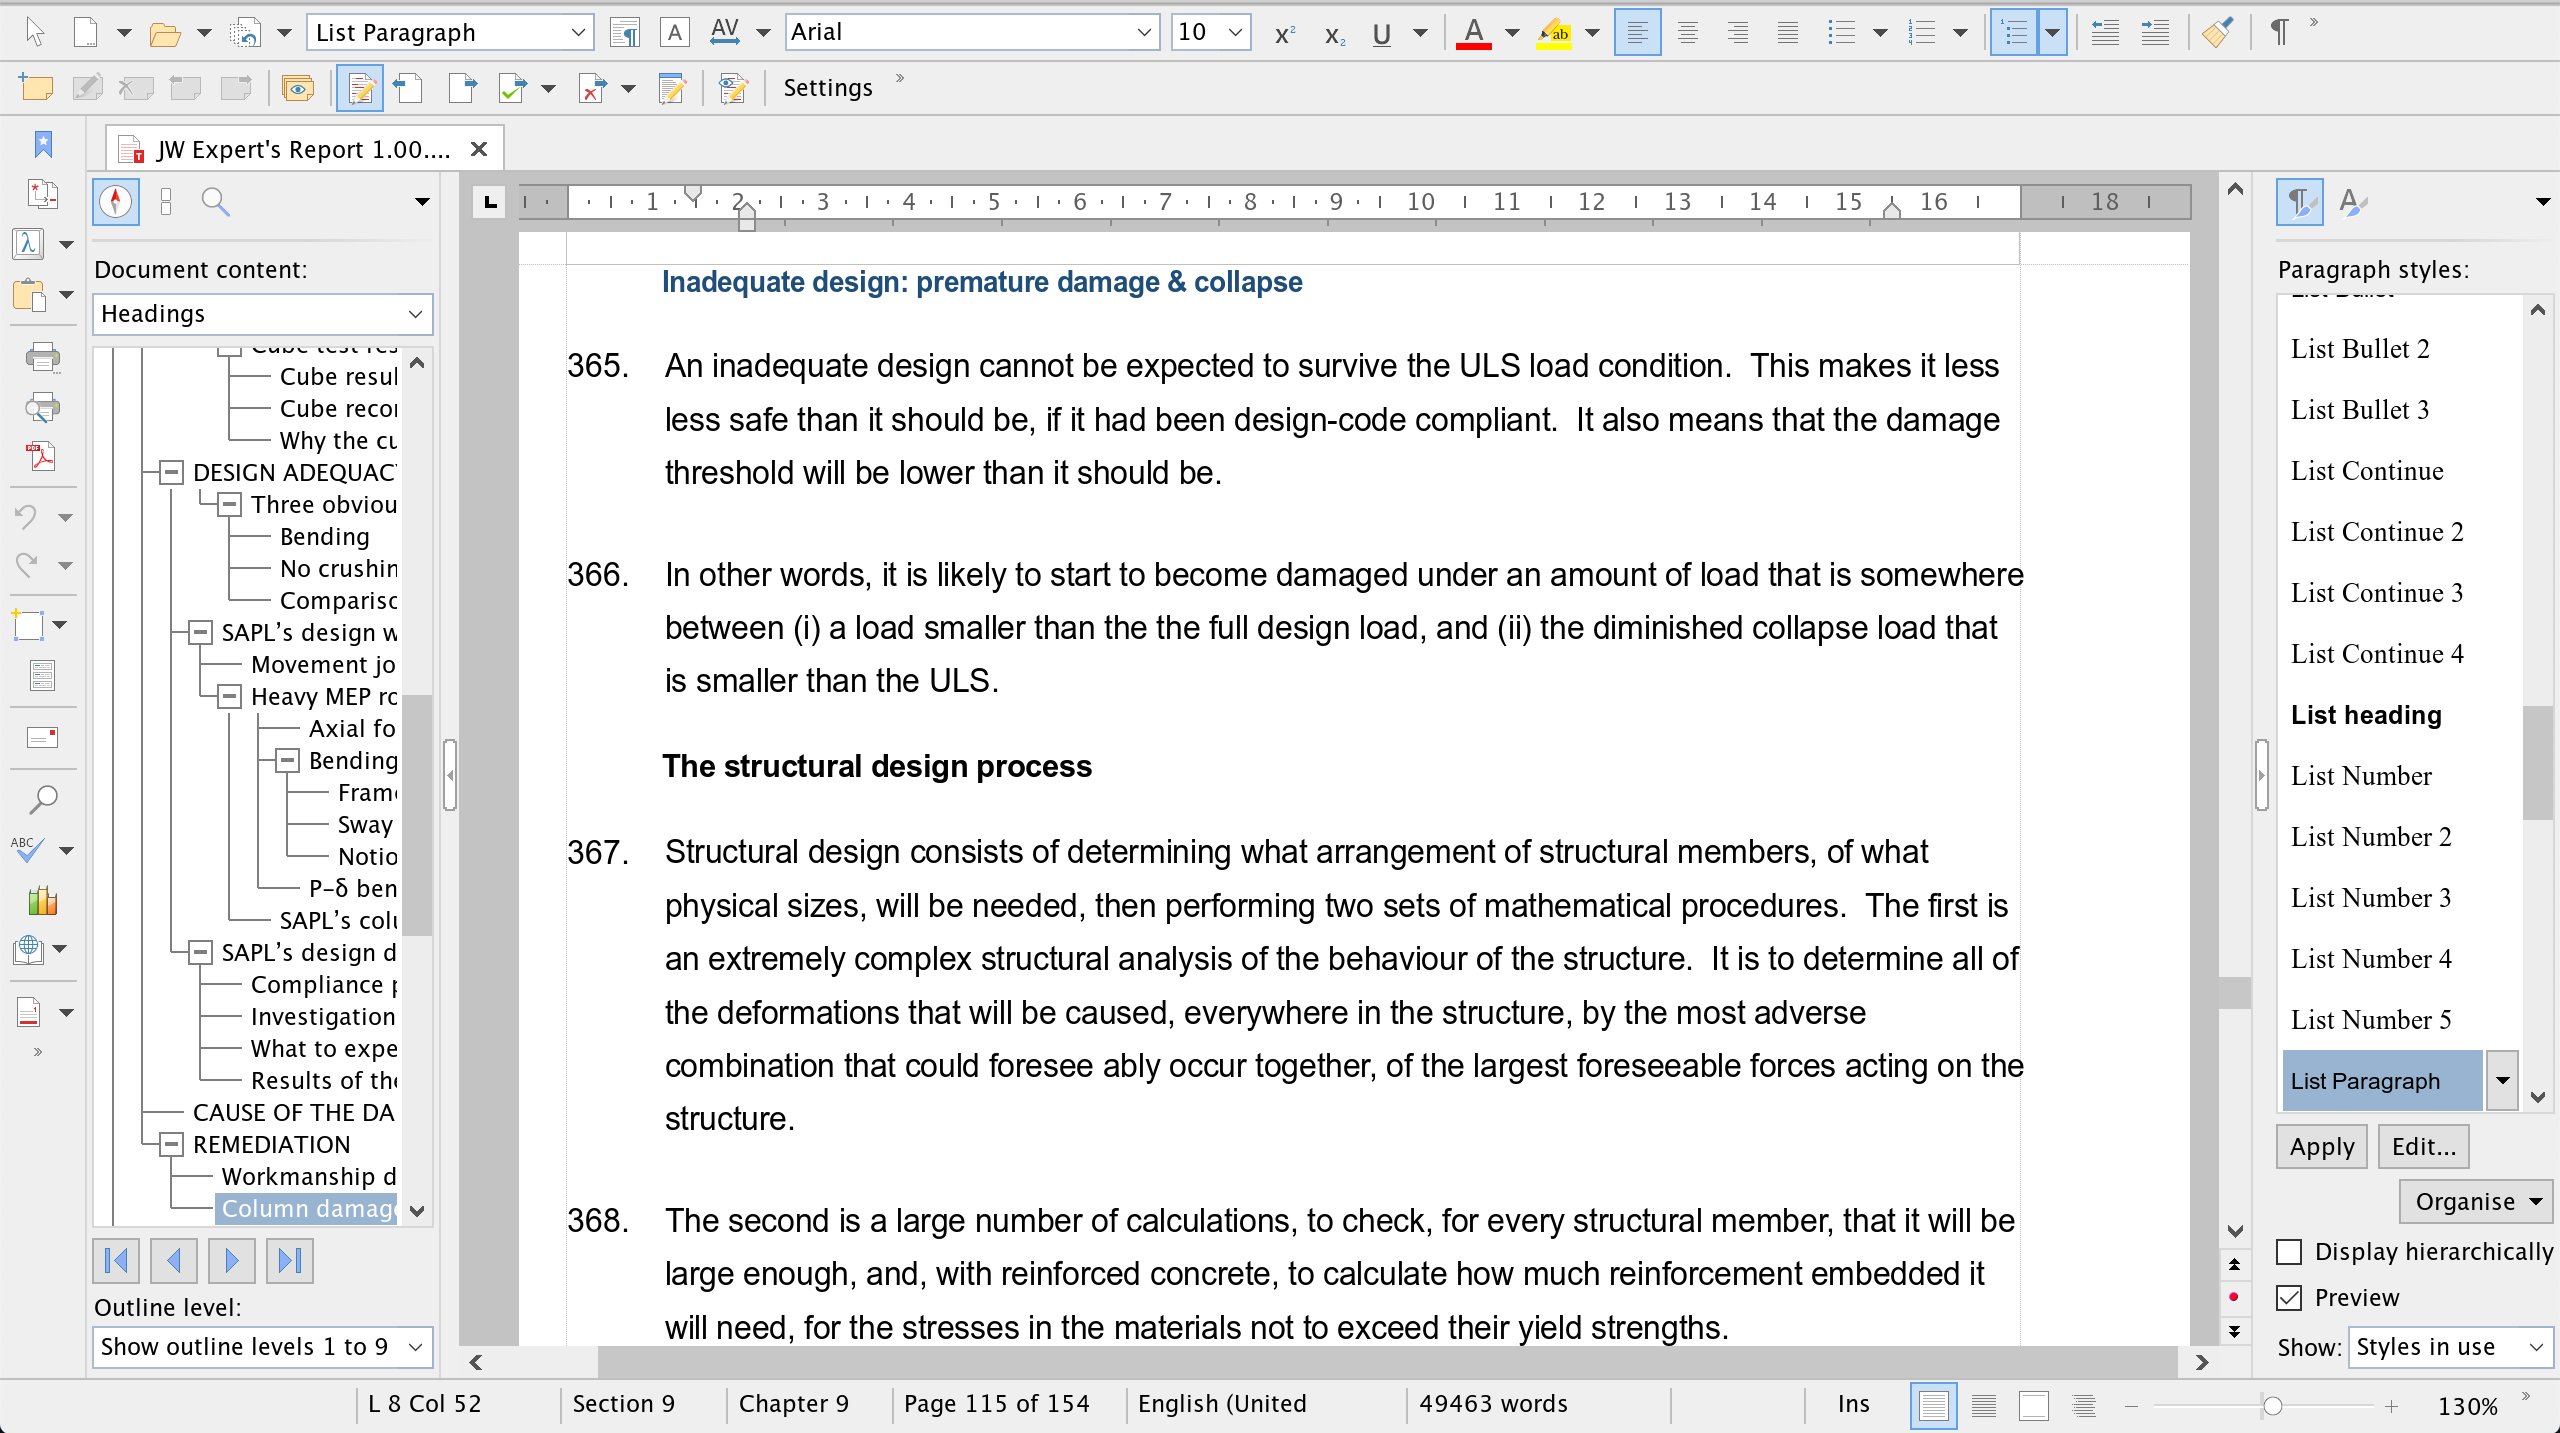Open Find and Replace magnifier icon
Image resolution: width=2560 pixels, height=1433 pixels.
point(43,798)
